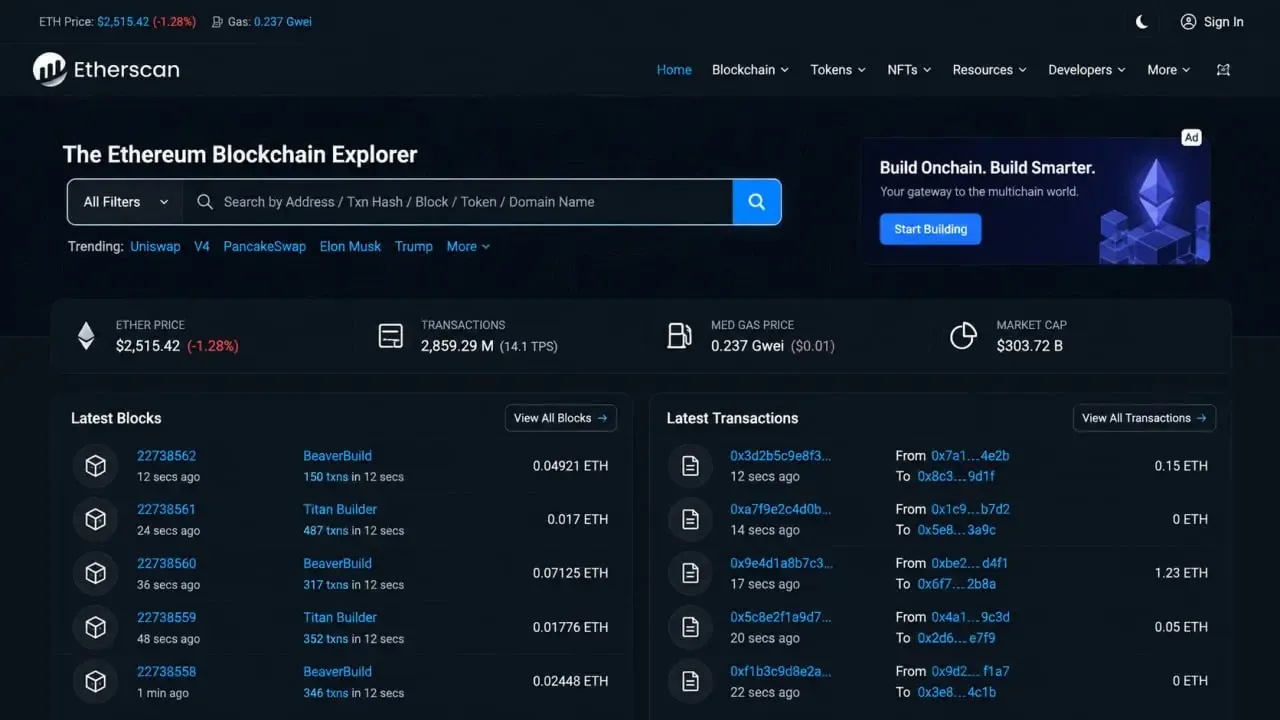Viewport: 1280px width, 720px height.
Task: Click the blue search magnifier button
Action: click(x=757, y=202)
